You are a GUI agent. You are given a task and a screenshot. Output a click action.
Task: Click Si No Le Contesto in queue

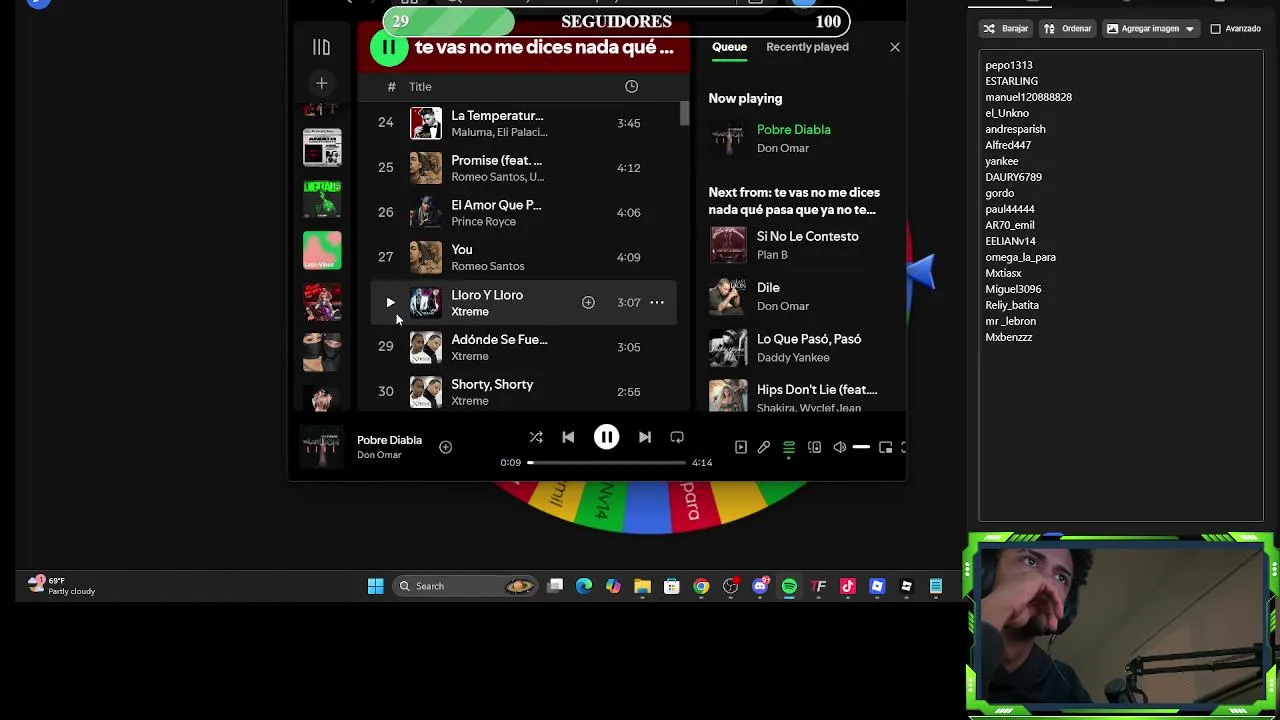tap(807, 237)
